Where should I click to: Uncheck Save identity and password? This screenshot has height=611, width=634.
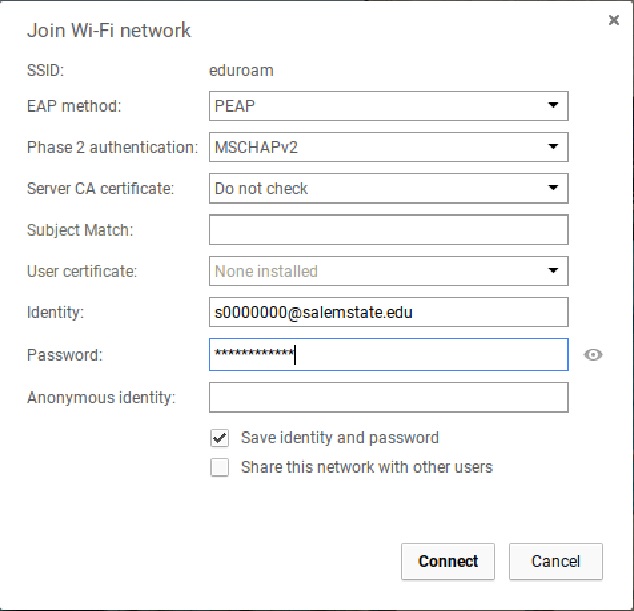(220, 438)
